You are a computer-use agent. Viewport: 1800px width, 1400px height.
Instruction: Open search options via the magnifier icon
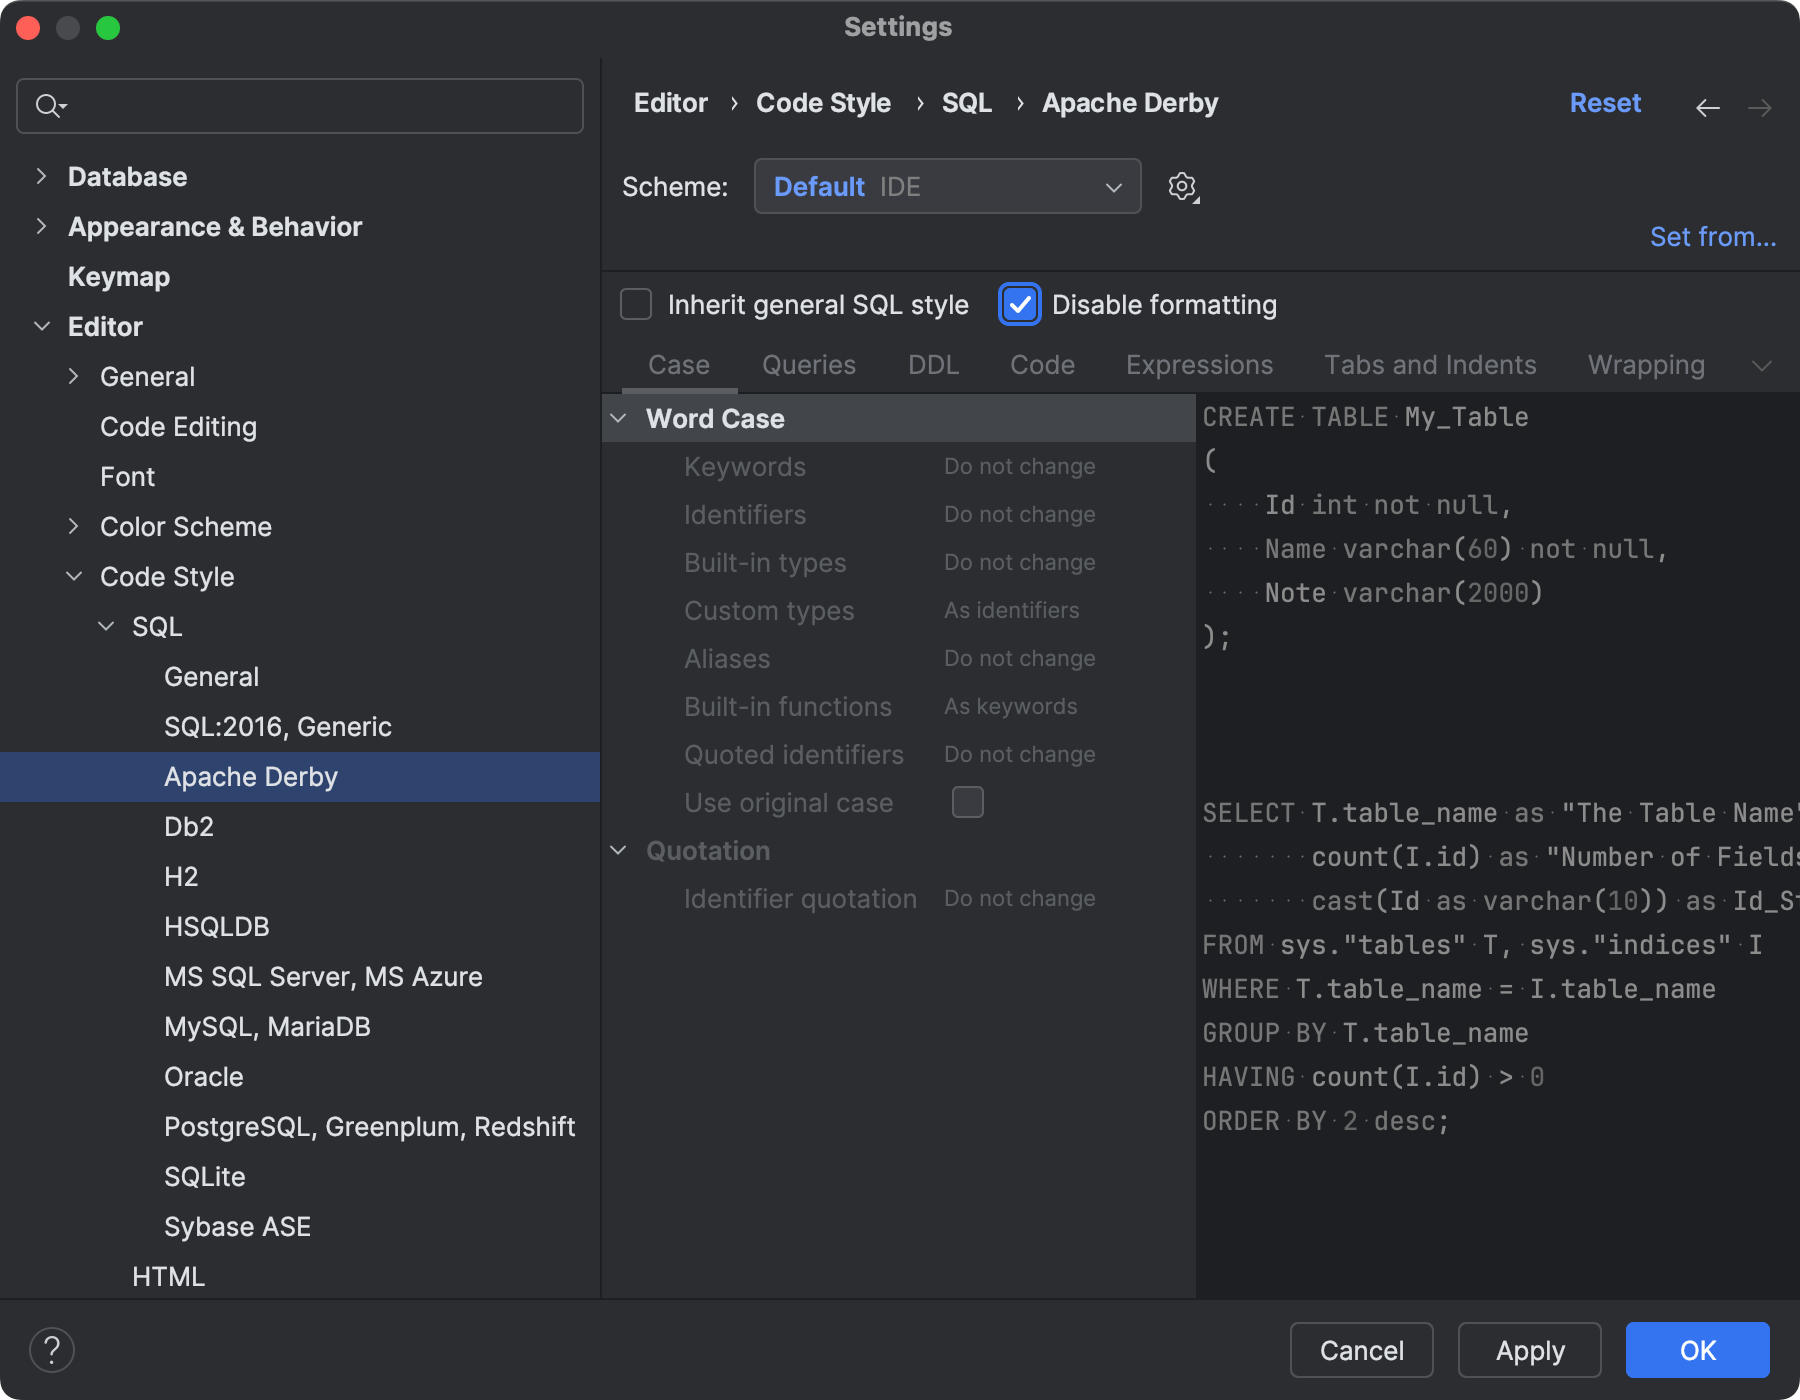point(52,105)
